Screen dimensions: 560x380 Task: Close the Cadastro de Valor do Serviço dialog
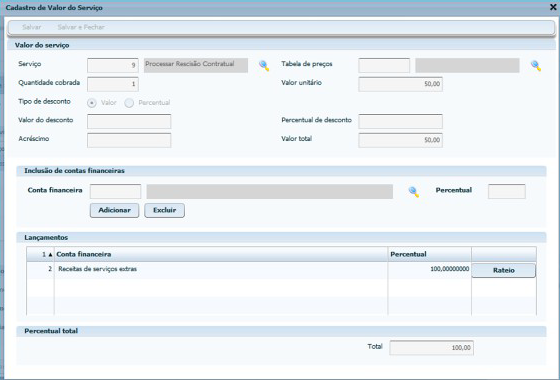pos(553,7)
